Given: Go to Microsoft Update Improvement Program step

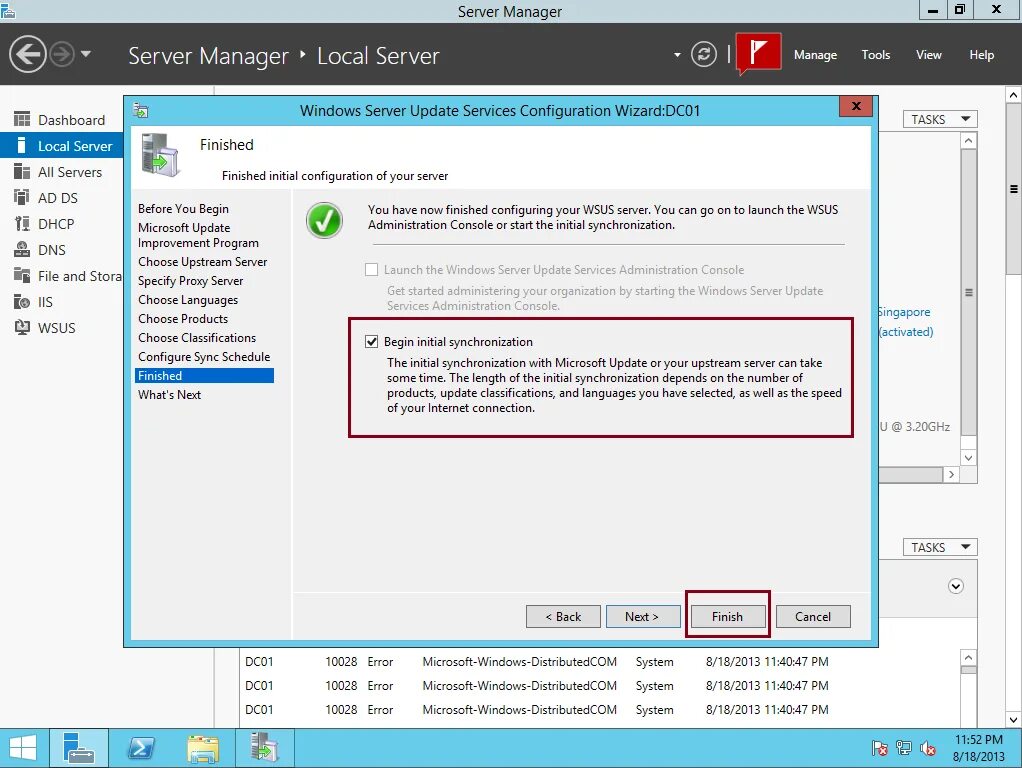Looking at the screenshot, I should 198,235.
